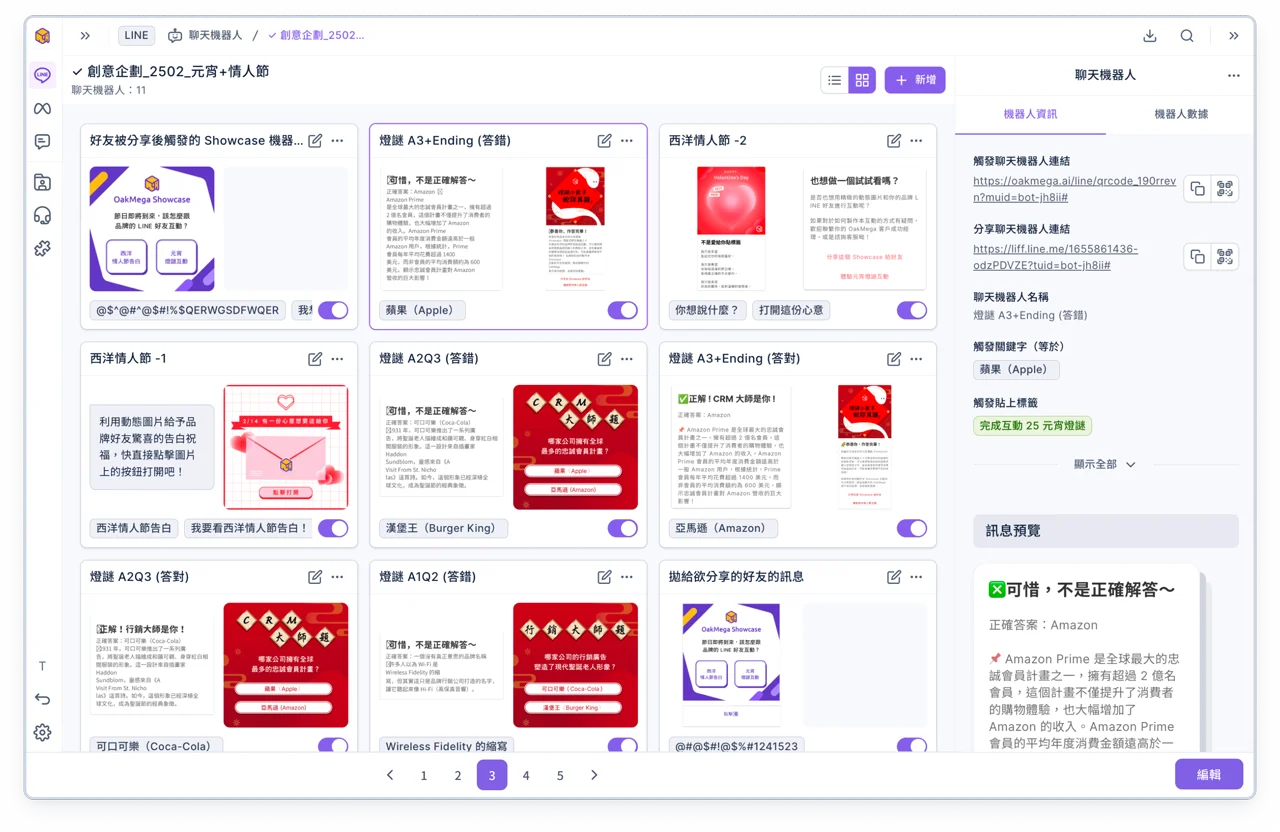Open more options on 好友被分享後觸發的 Showcase card
Image resolution: width=1280 pixels, height=832 pixels.
pos(338,141)
